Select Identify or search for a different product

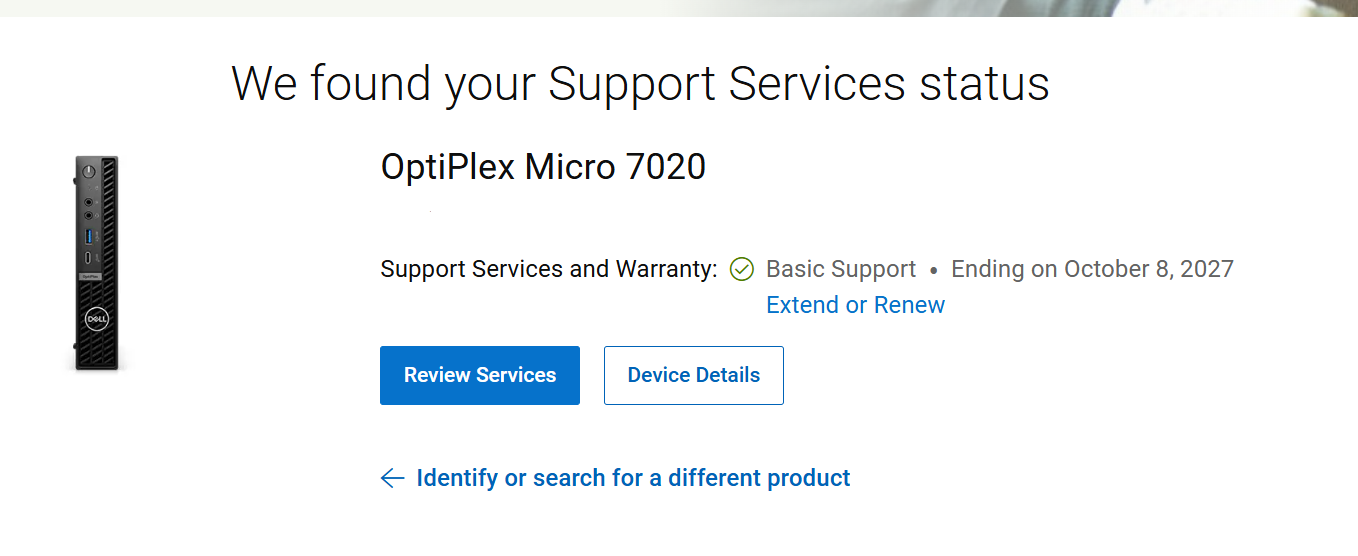pos(633,478)
